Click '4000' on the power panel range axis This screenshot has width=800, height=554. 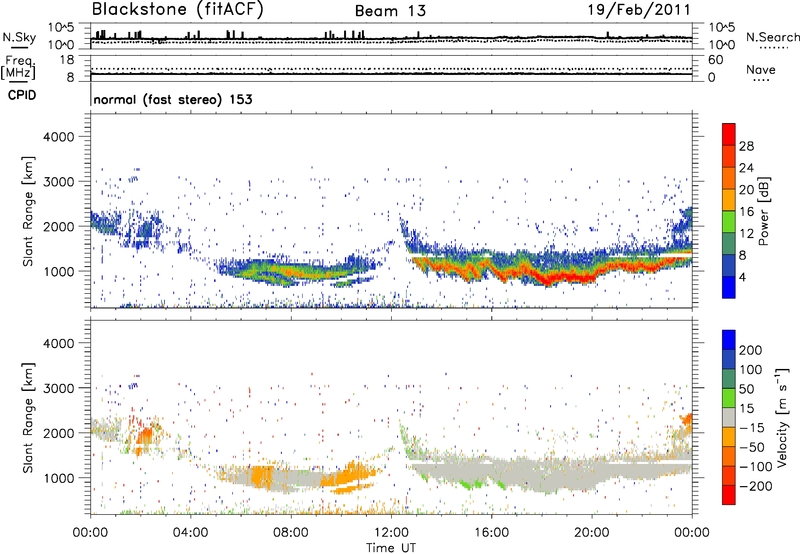pos(58,137)
